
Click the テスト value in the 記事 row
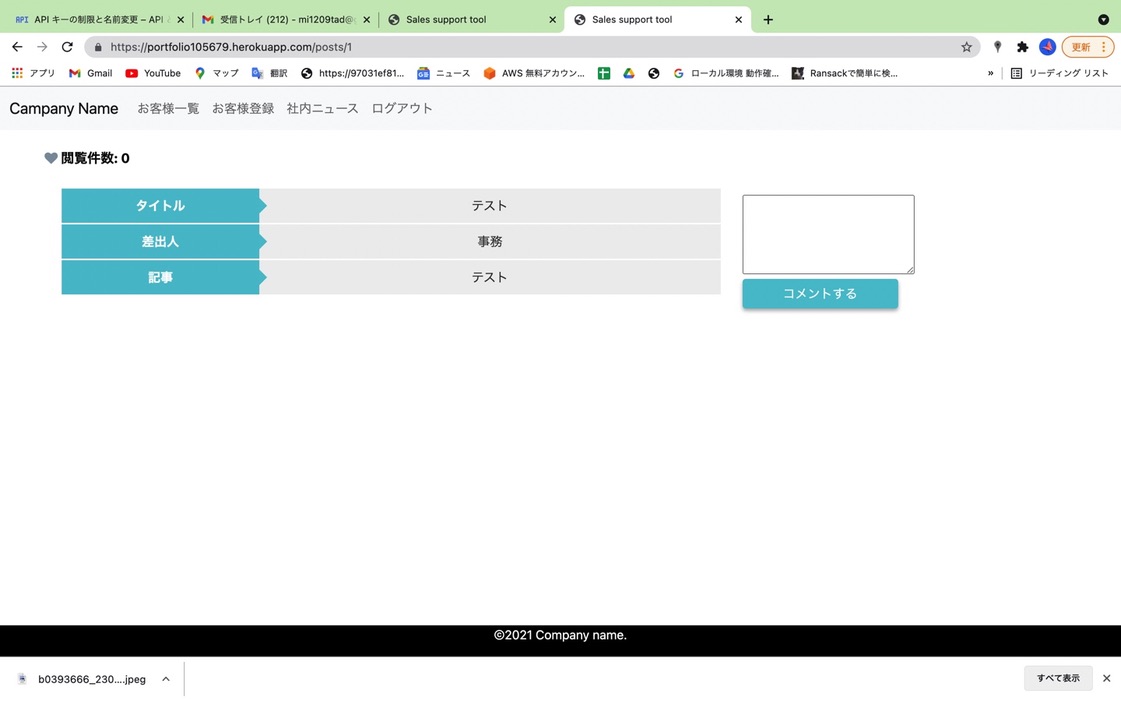coord(490,277)
